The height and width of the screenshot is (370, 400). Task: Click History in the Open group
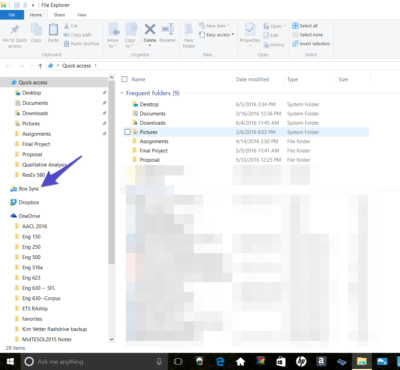pos(274,45)
